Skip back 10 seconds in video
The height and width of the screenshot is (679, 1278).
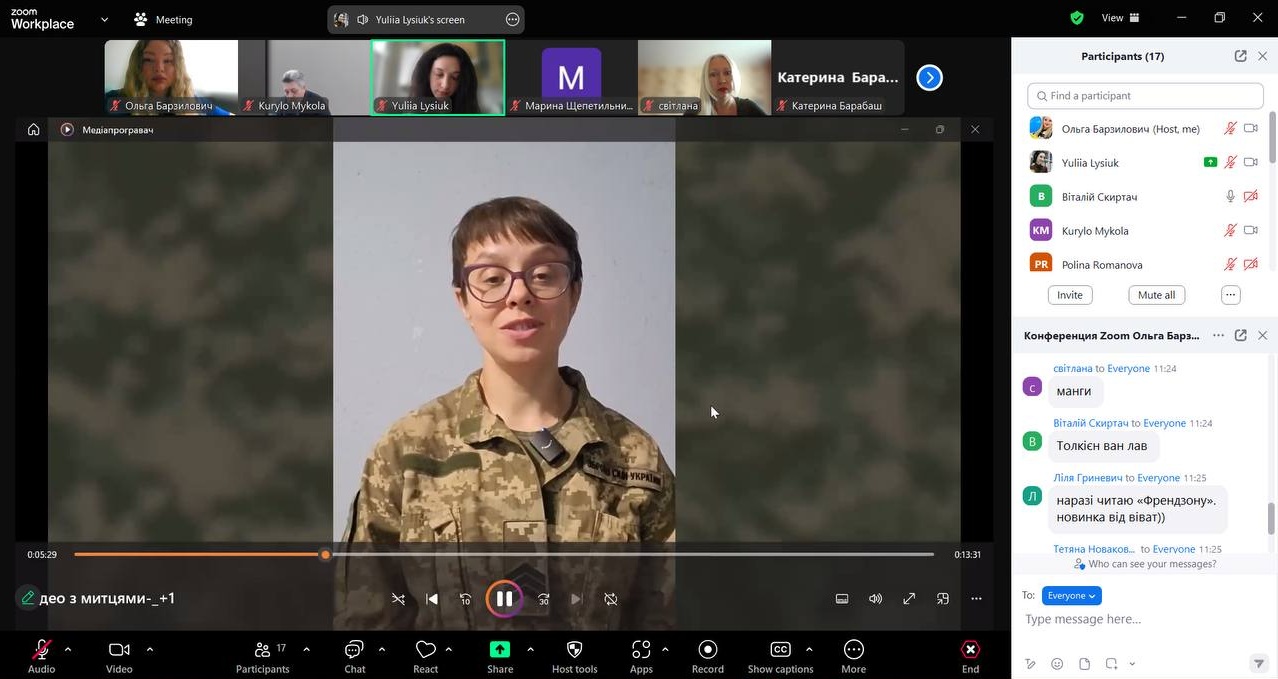465,599
